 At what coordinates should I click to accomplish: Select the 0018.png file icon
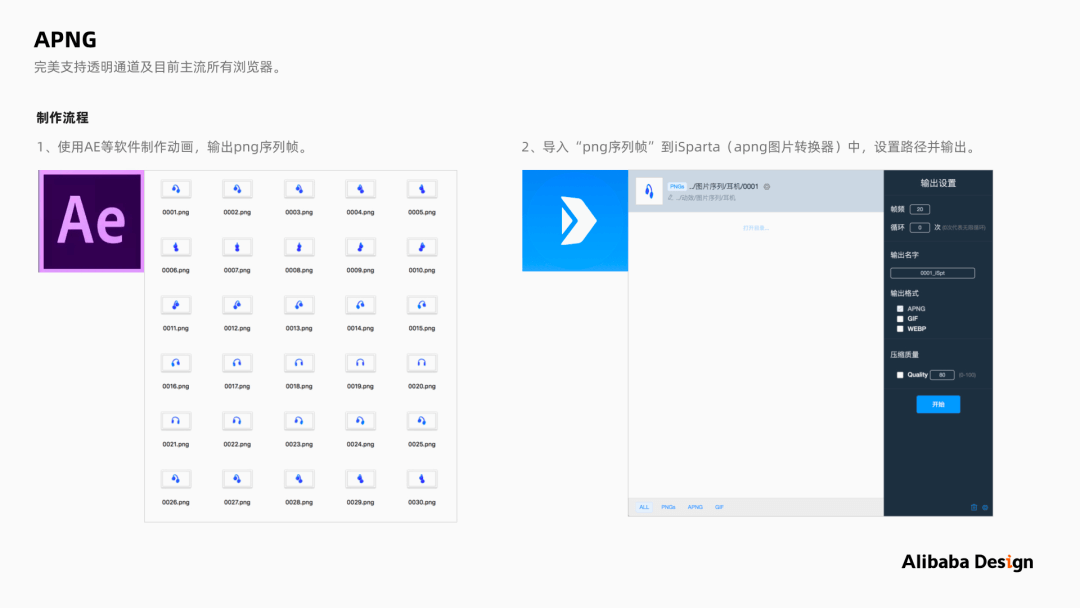click(x=299, y=363)
